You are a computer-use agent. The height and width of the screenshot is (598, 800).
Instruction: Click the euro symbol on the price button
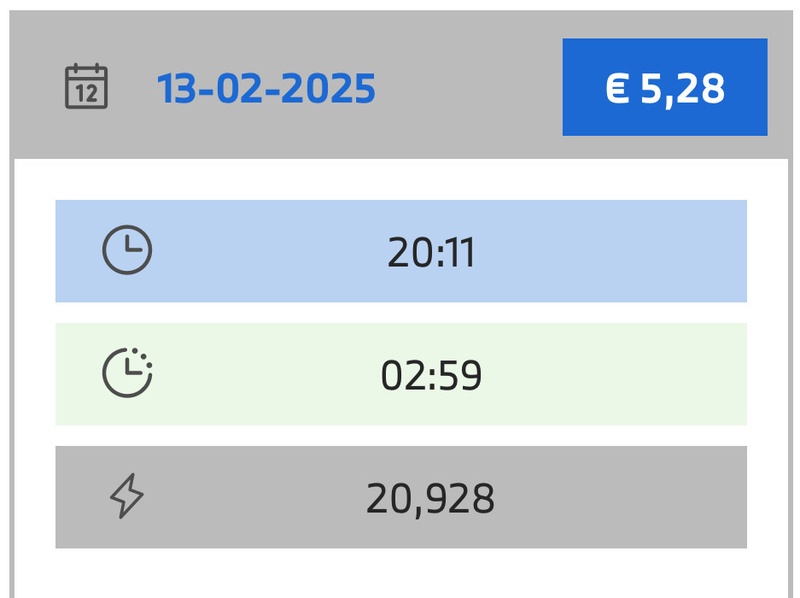[617, 89]
